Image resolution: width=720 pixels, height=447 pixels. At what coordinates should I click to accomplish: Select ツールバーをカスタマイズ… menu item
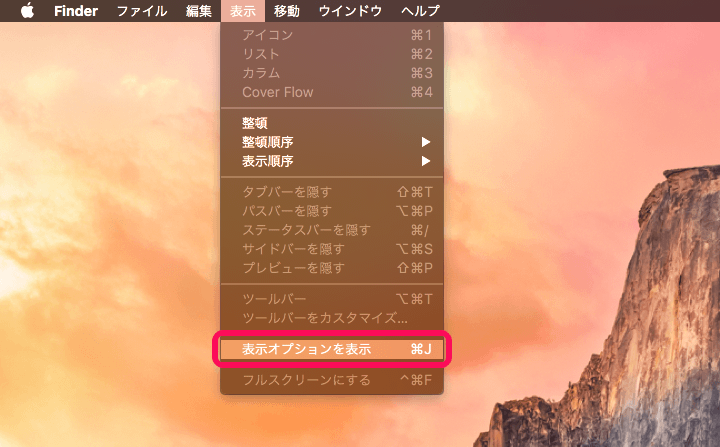pyautogui.click(x=332, y=318)
